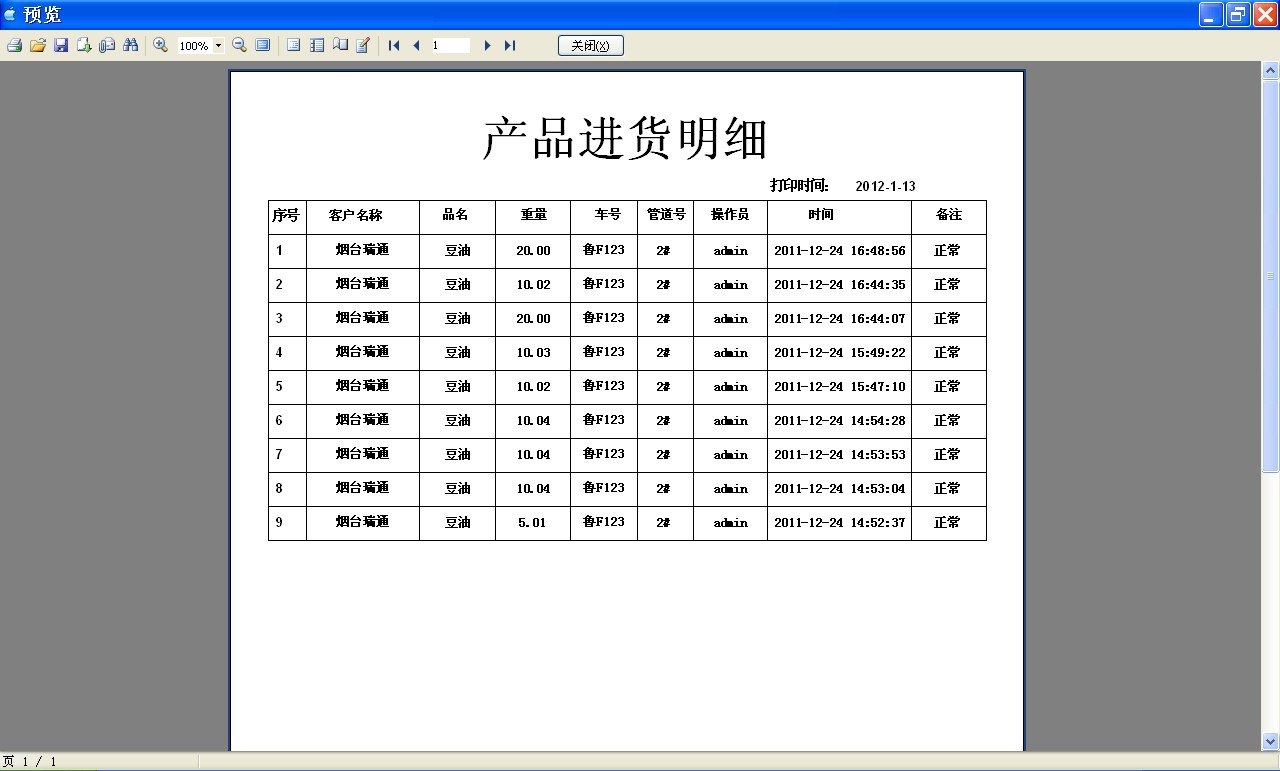The width and height of the screenshot is (1280, 771).
Task: Click the Export document icon
Action: pos(84,45)
